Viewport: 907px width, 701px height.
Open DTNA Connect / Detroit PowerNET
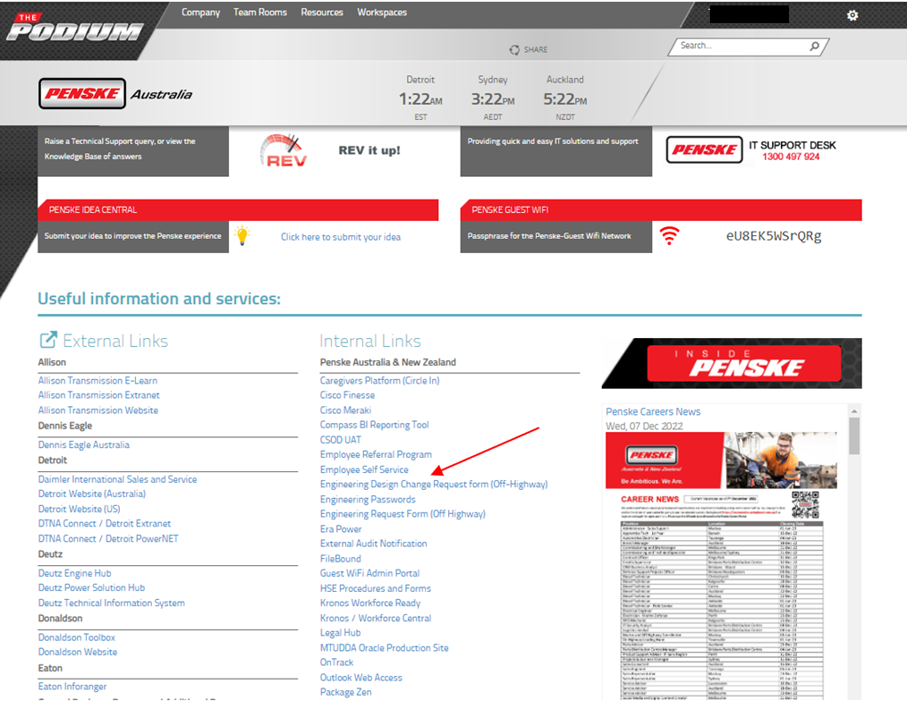tap(108, 538)
